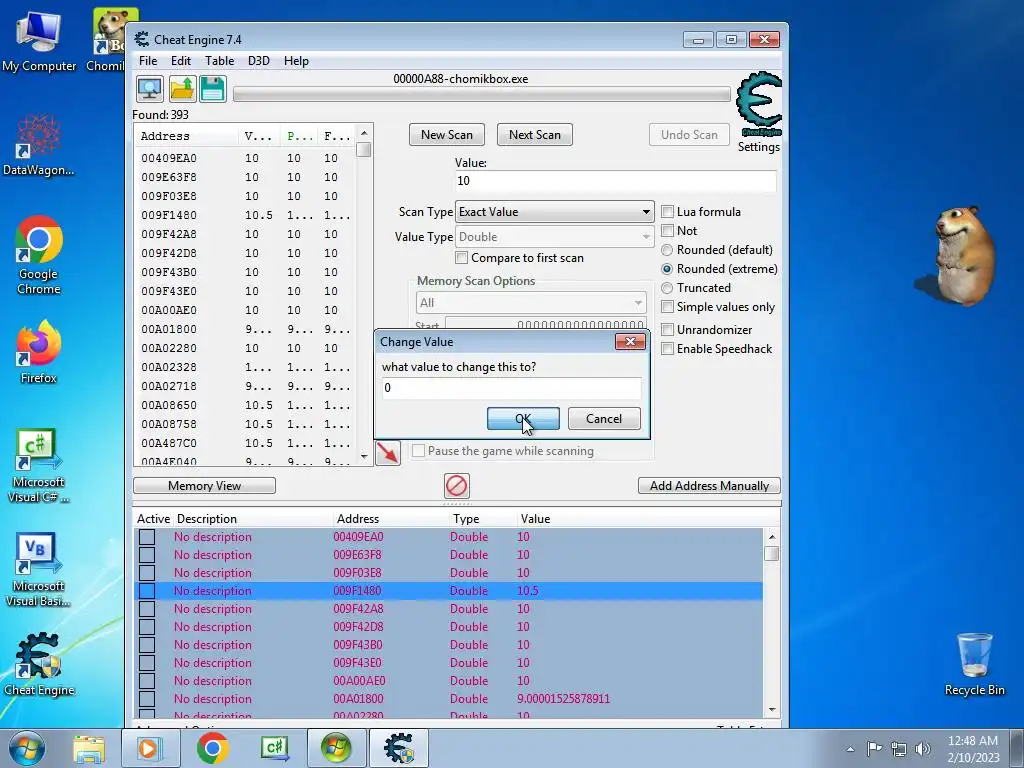
Task: Open the Help menu
Action: click(296, 61)
